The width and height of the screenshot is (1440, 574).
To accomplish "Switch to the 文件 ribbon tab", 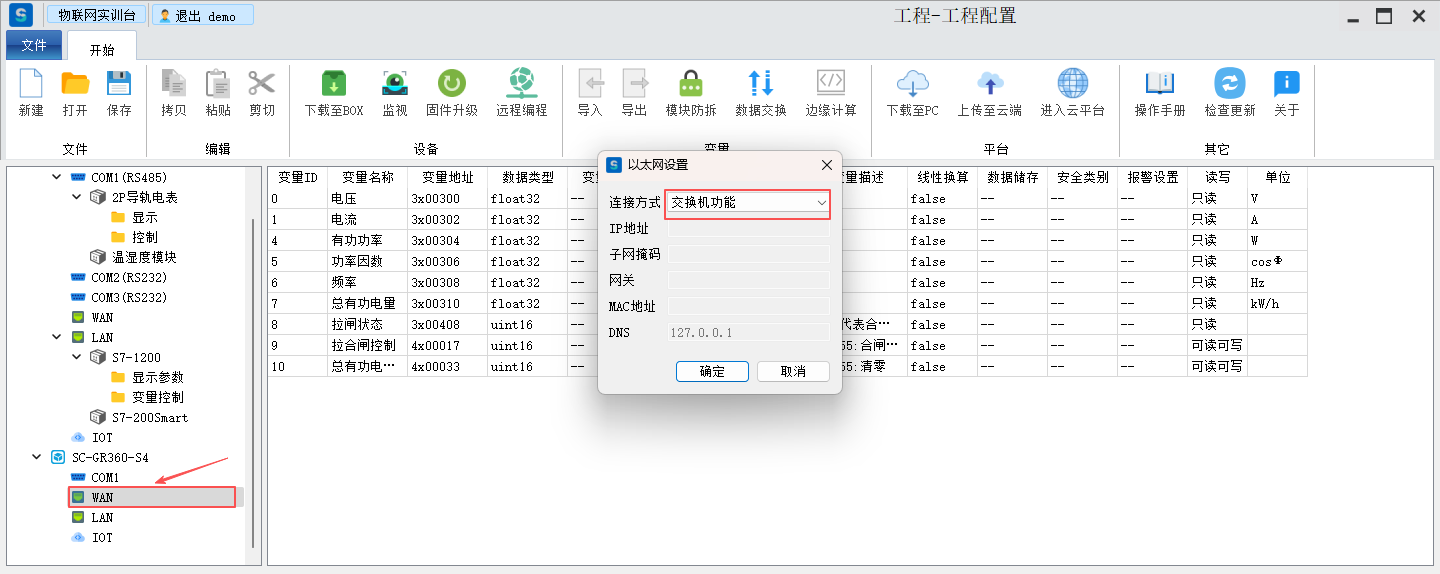I will 34,46.
